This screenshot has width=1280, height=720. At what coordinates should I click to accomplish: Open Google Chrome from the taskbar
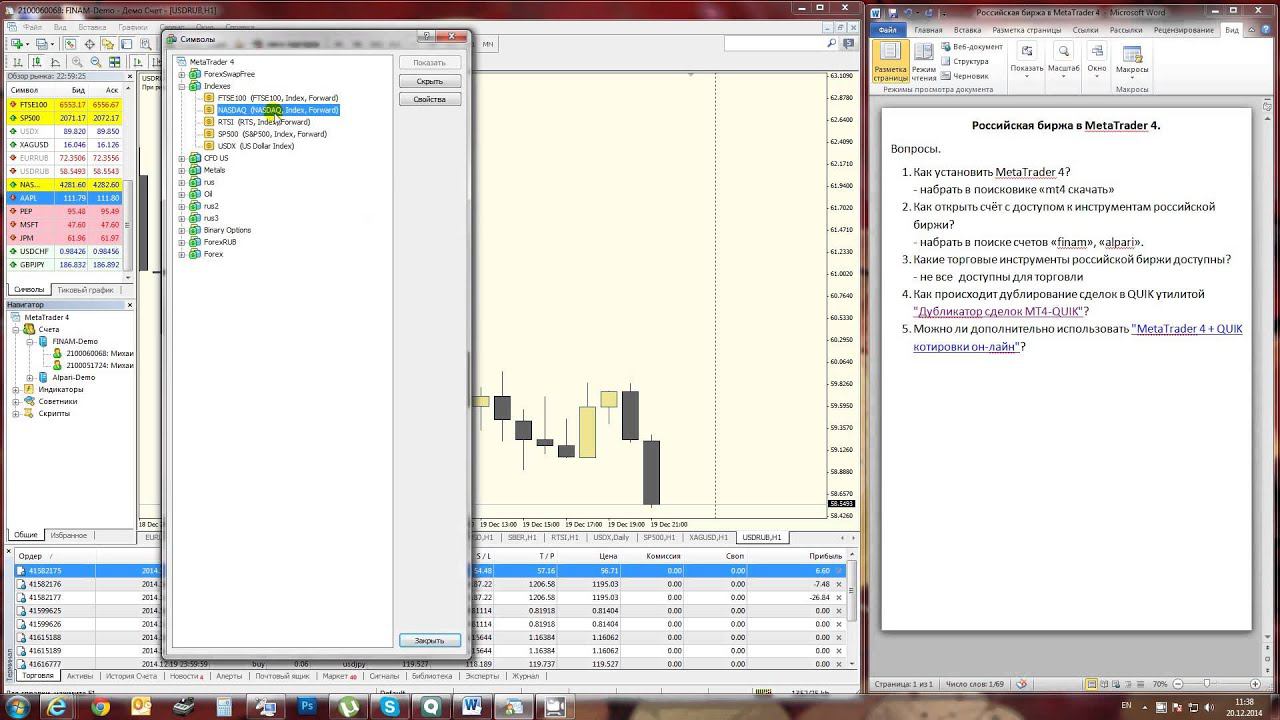[x=100, y=707]
